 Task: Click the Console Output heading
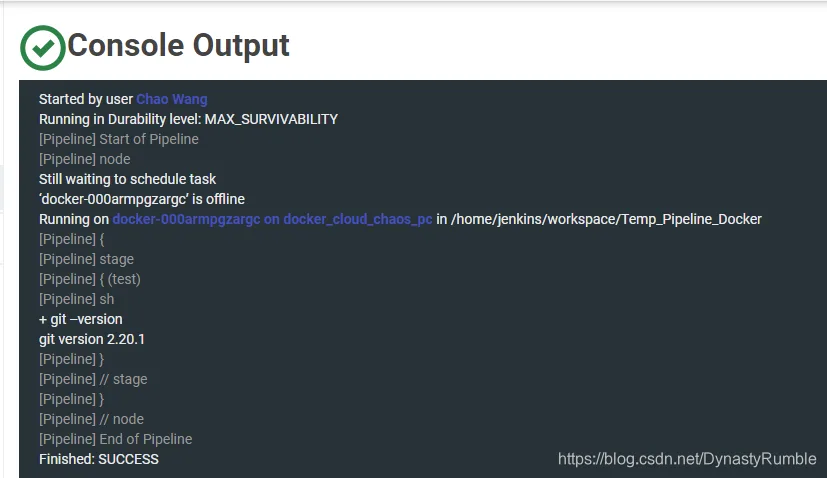tap(178, 45)
